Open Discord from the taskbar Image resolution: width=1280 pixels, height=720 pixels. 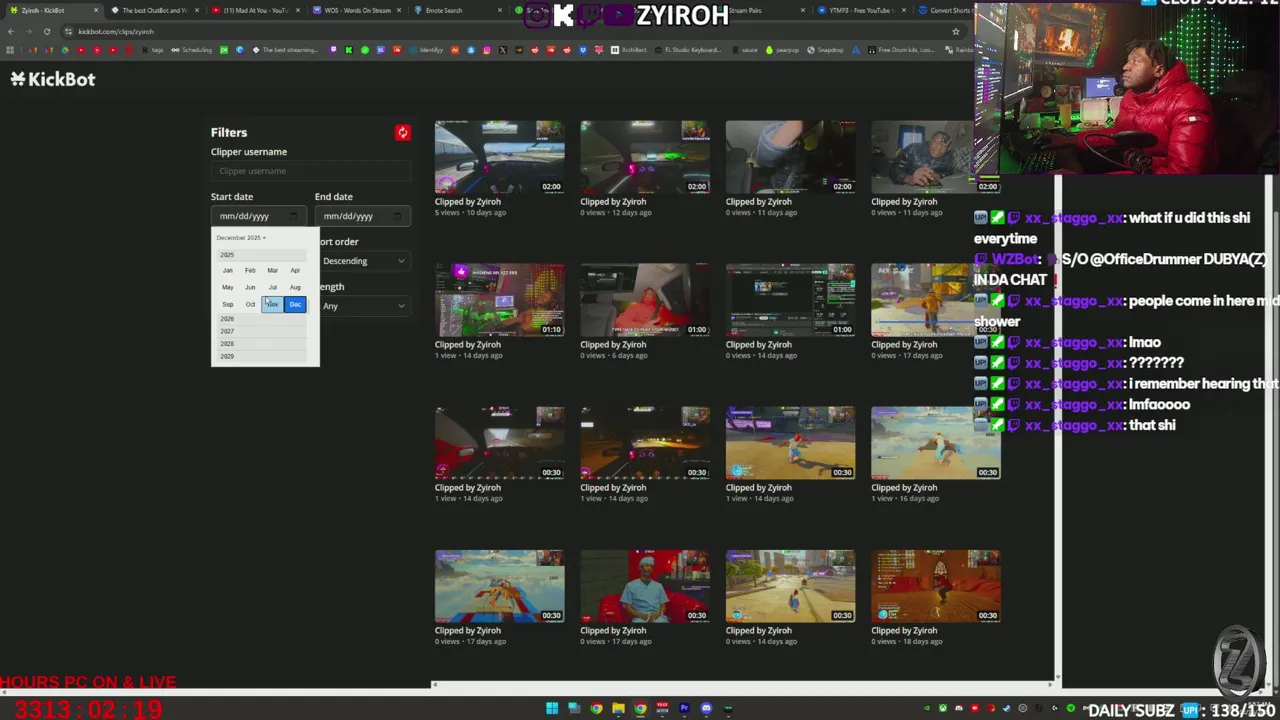(x=706, y=709)
